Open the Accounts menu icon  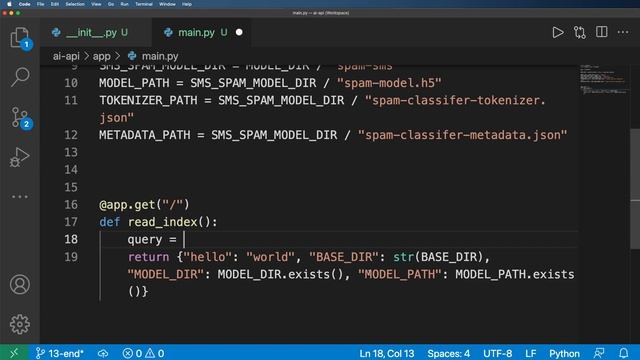pos(20,284)
